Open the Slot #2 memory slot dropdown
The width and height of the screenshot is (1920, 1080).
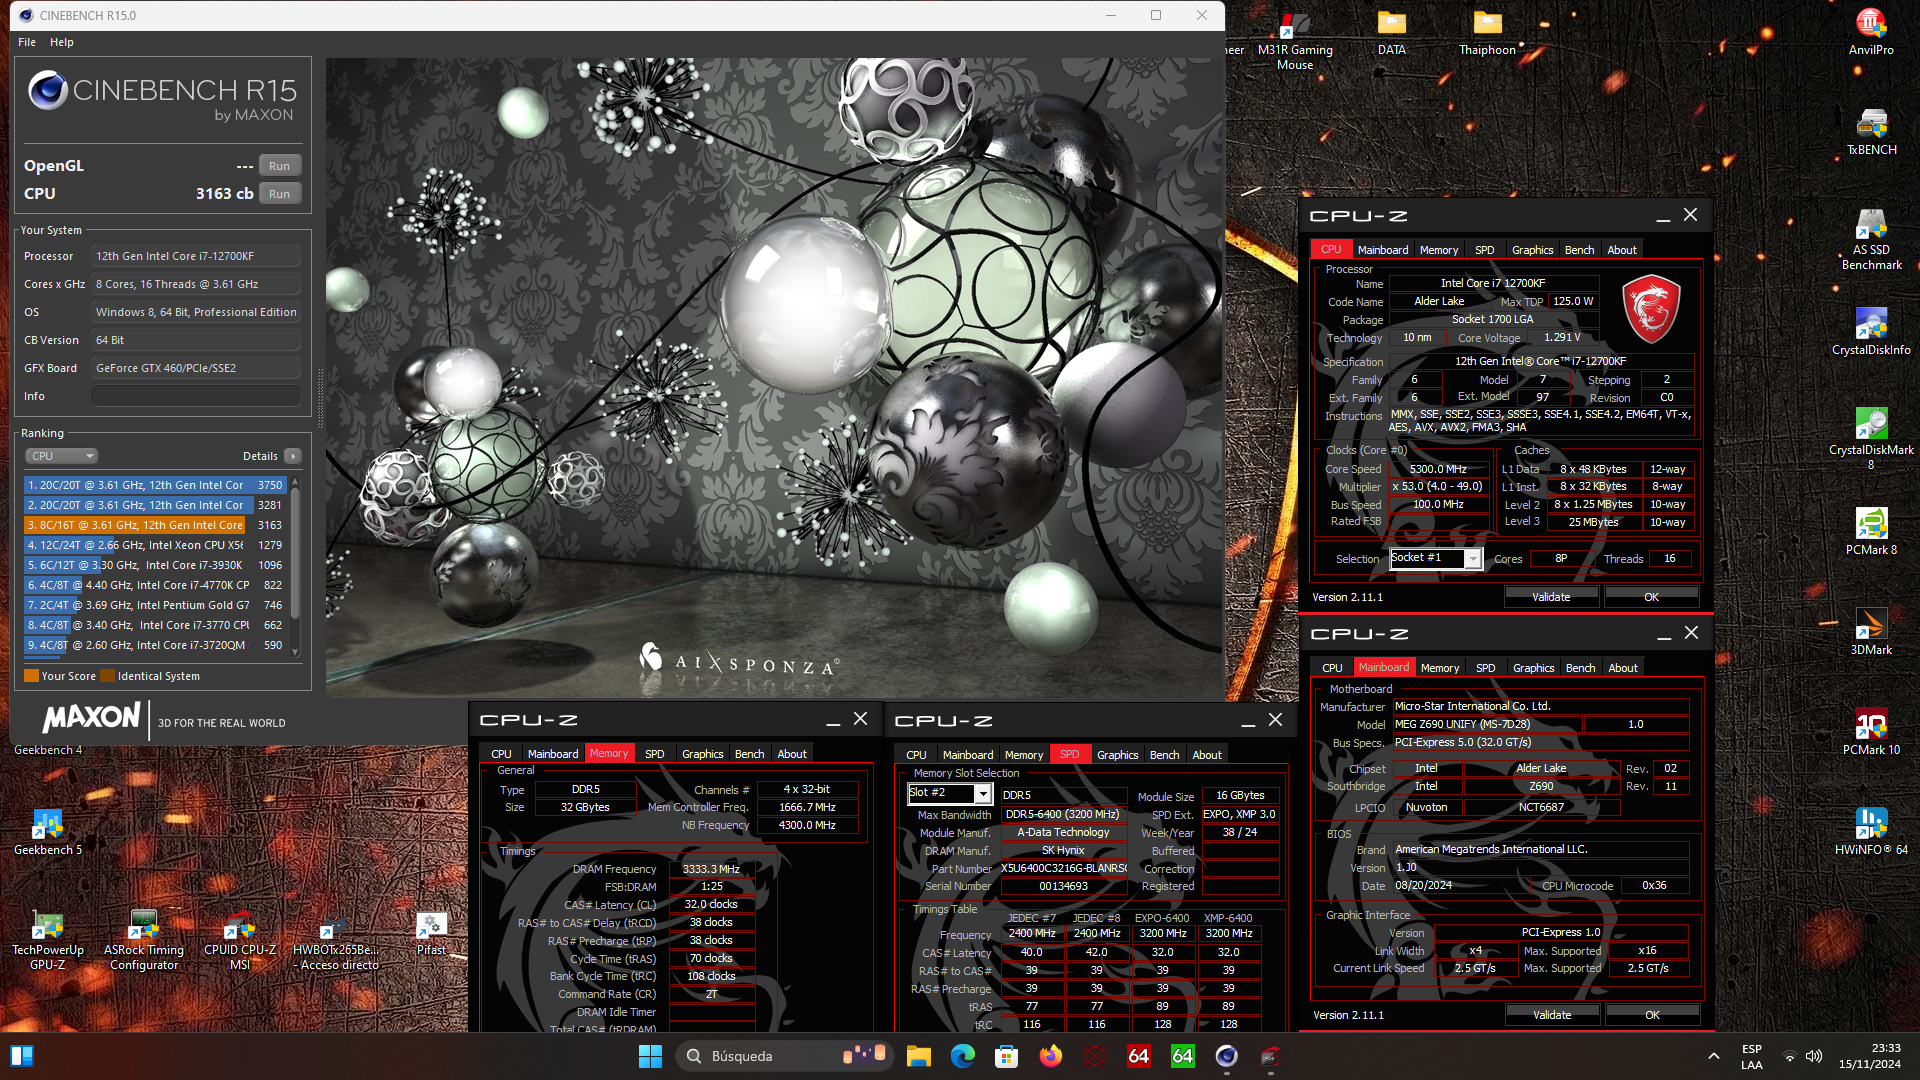pyautogui.click(x=982, y=793)
